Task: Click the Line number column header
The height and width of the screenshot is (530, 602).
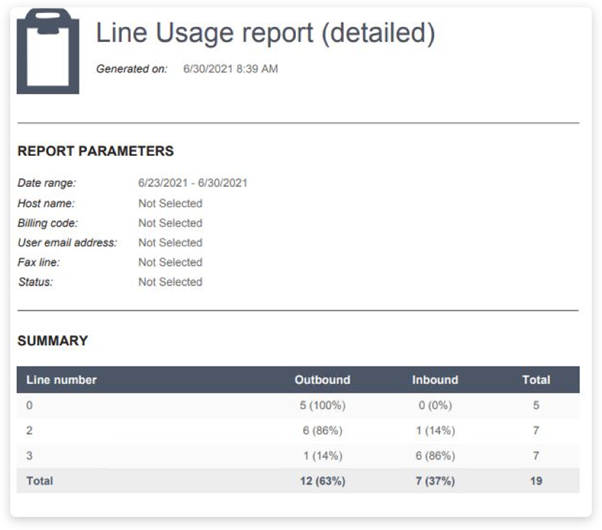Action: (x=61, y=380)
